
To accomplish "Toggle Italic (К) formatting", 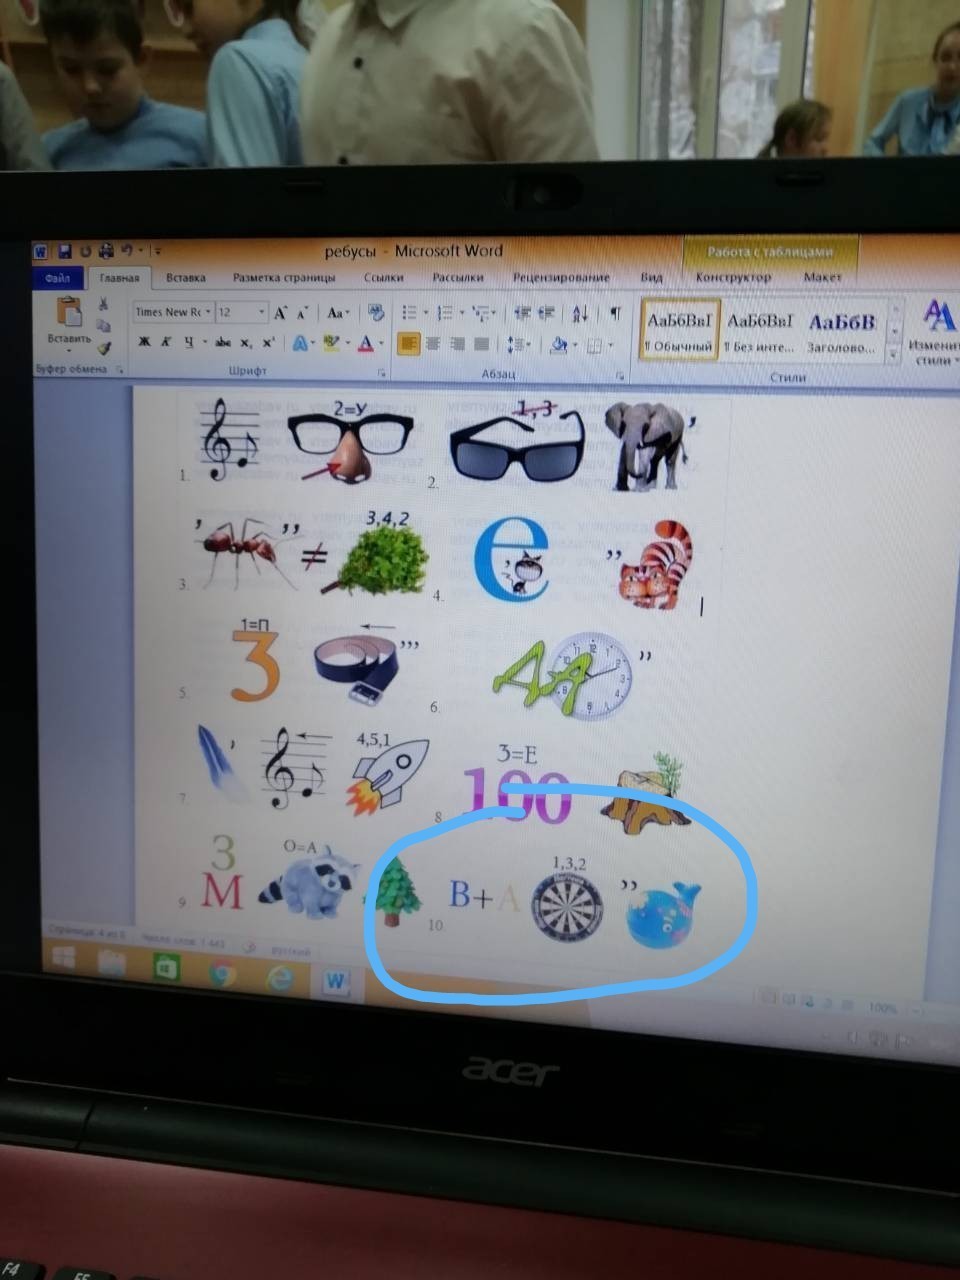I will (x=166, y=343).
